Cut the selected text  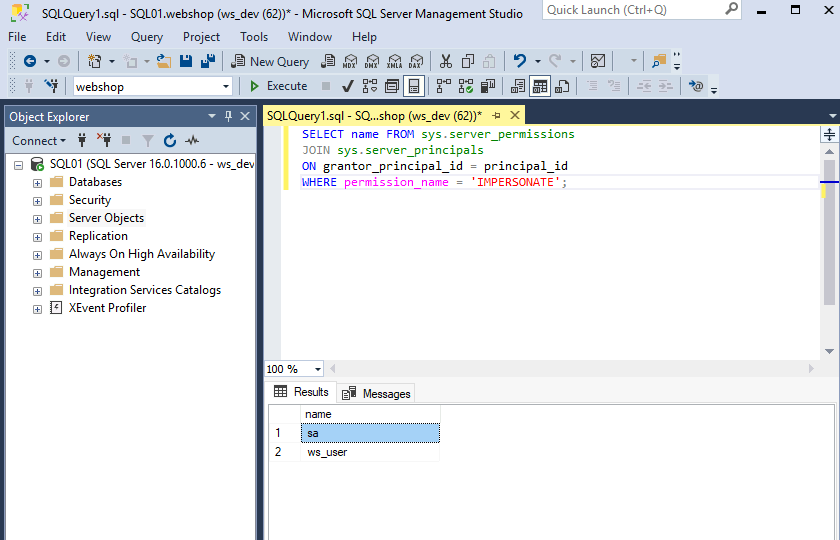click(446, 62)
